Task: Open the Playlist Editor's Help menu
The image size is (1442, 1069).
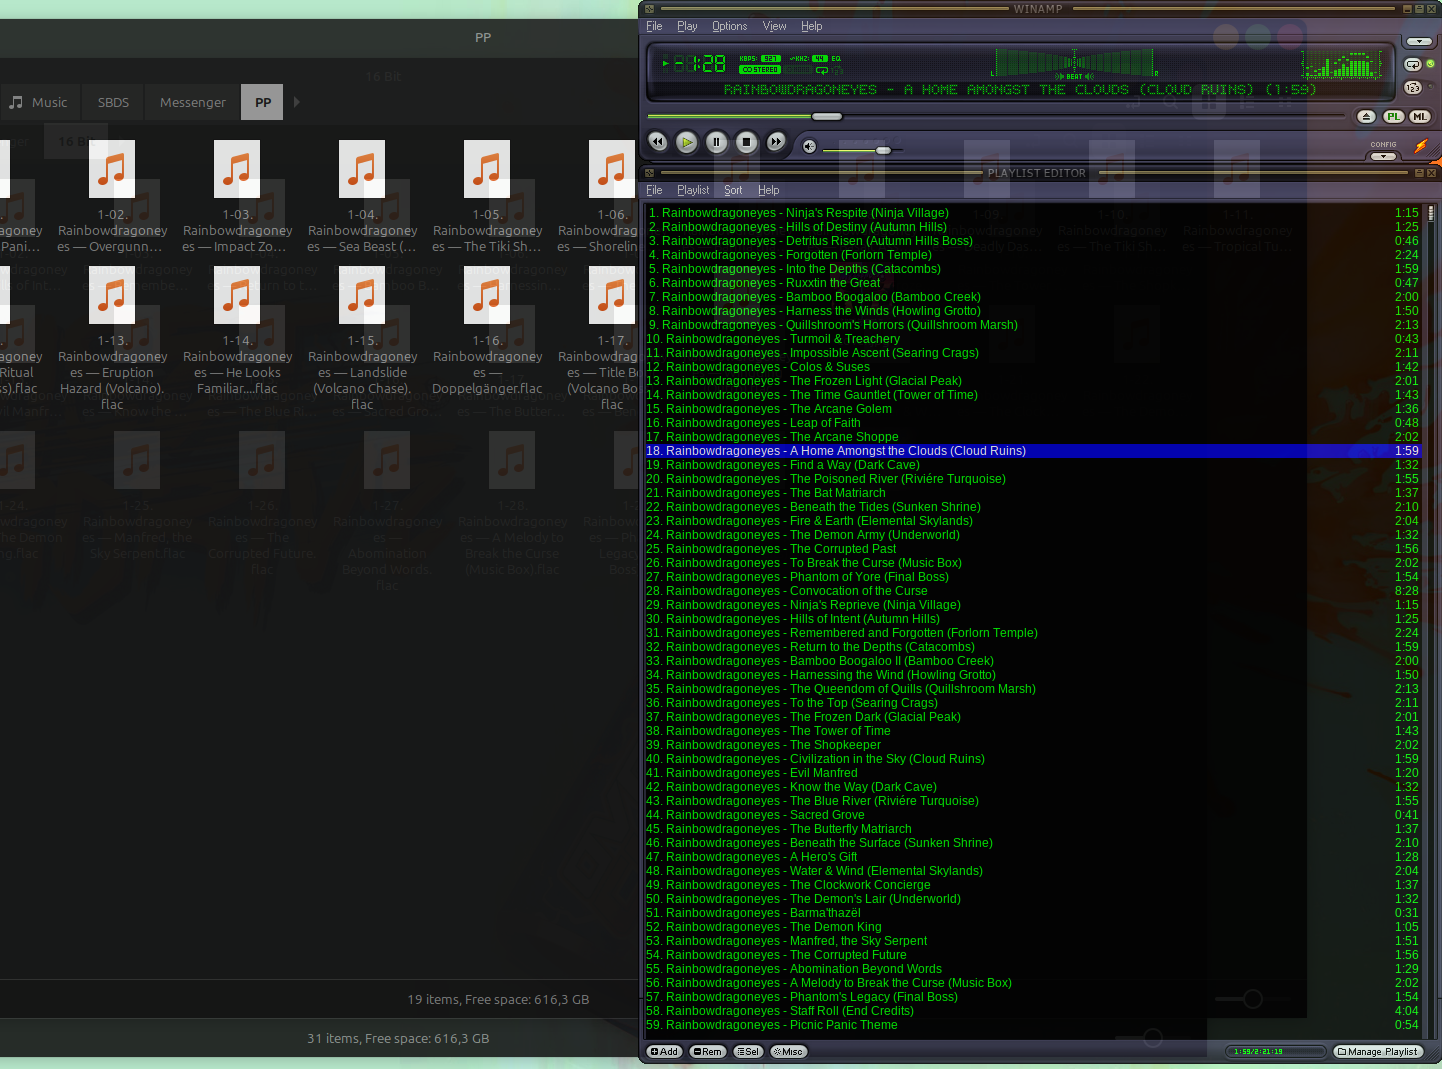Action: [768, 190]
